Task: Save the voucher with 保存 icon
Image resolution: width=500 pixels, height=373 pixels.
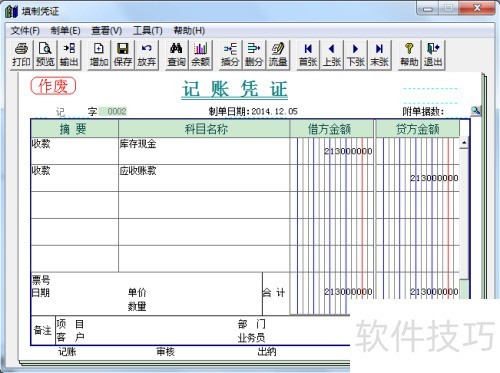Action: (x=123, y=55)
